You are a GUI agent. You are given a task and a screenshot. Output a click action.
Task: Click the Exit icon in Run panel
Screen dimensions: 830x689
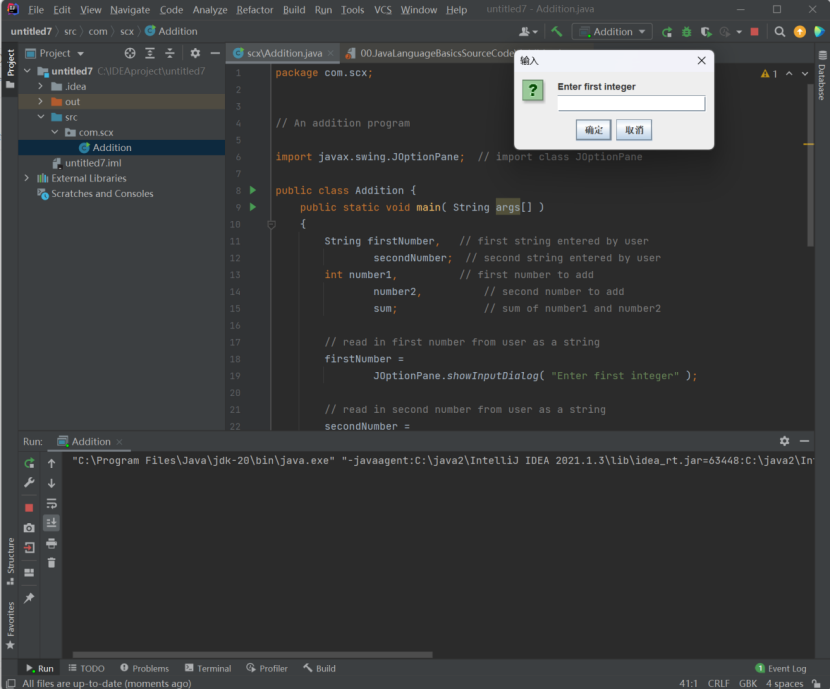(x=29, y=548)
